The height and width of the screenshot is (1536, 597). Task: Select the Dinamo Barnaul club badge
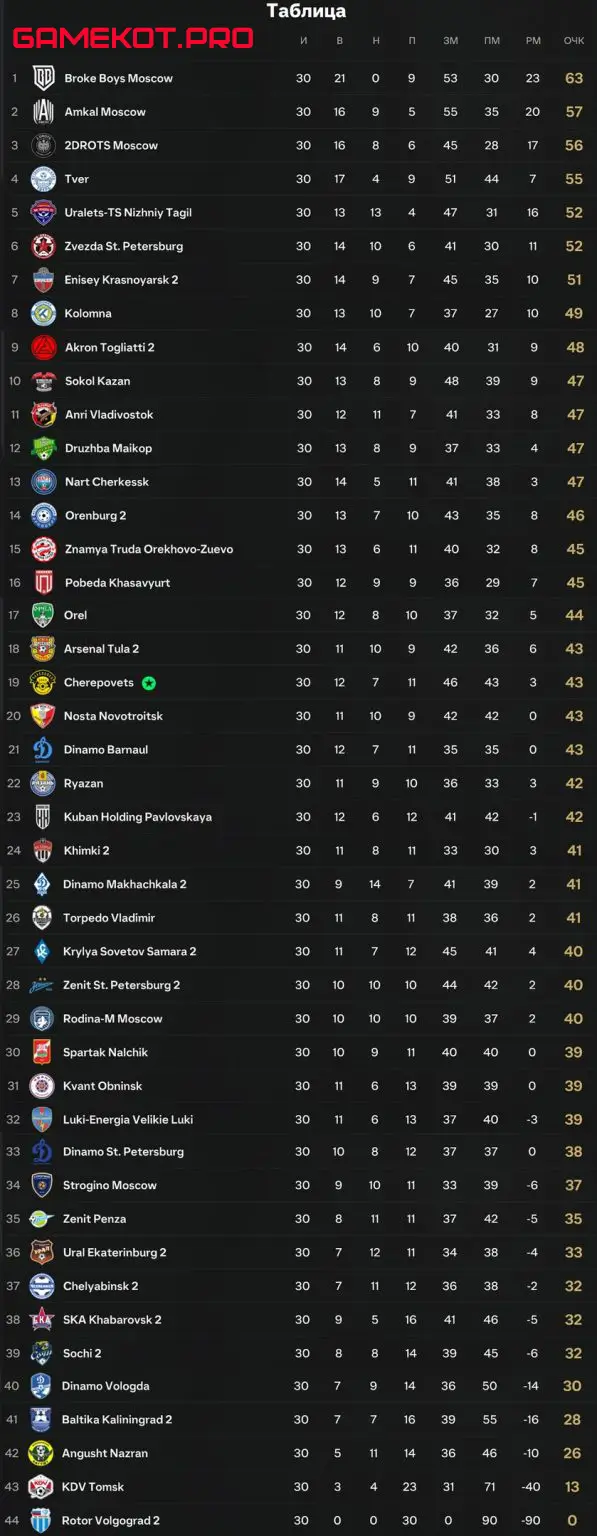43,750
